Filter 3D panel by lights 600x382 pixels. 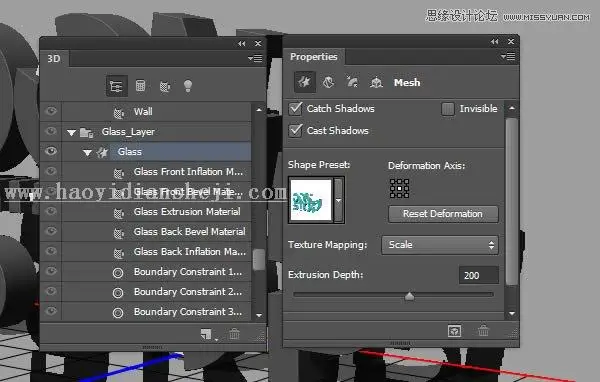188,86
